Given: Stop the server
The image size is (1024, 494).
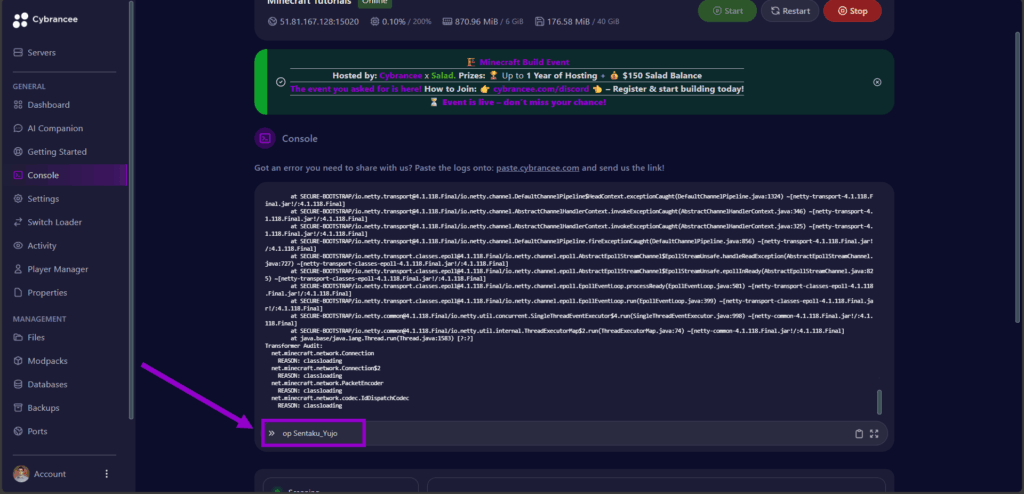Looking at the screenshot, I should point(852,11).
